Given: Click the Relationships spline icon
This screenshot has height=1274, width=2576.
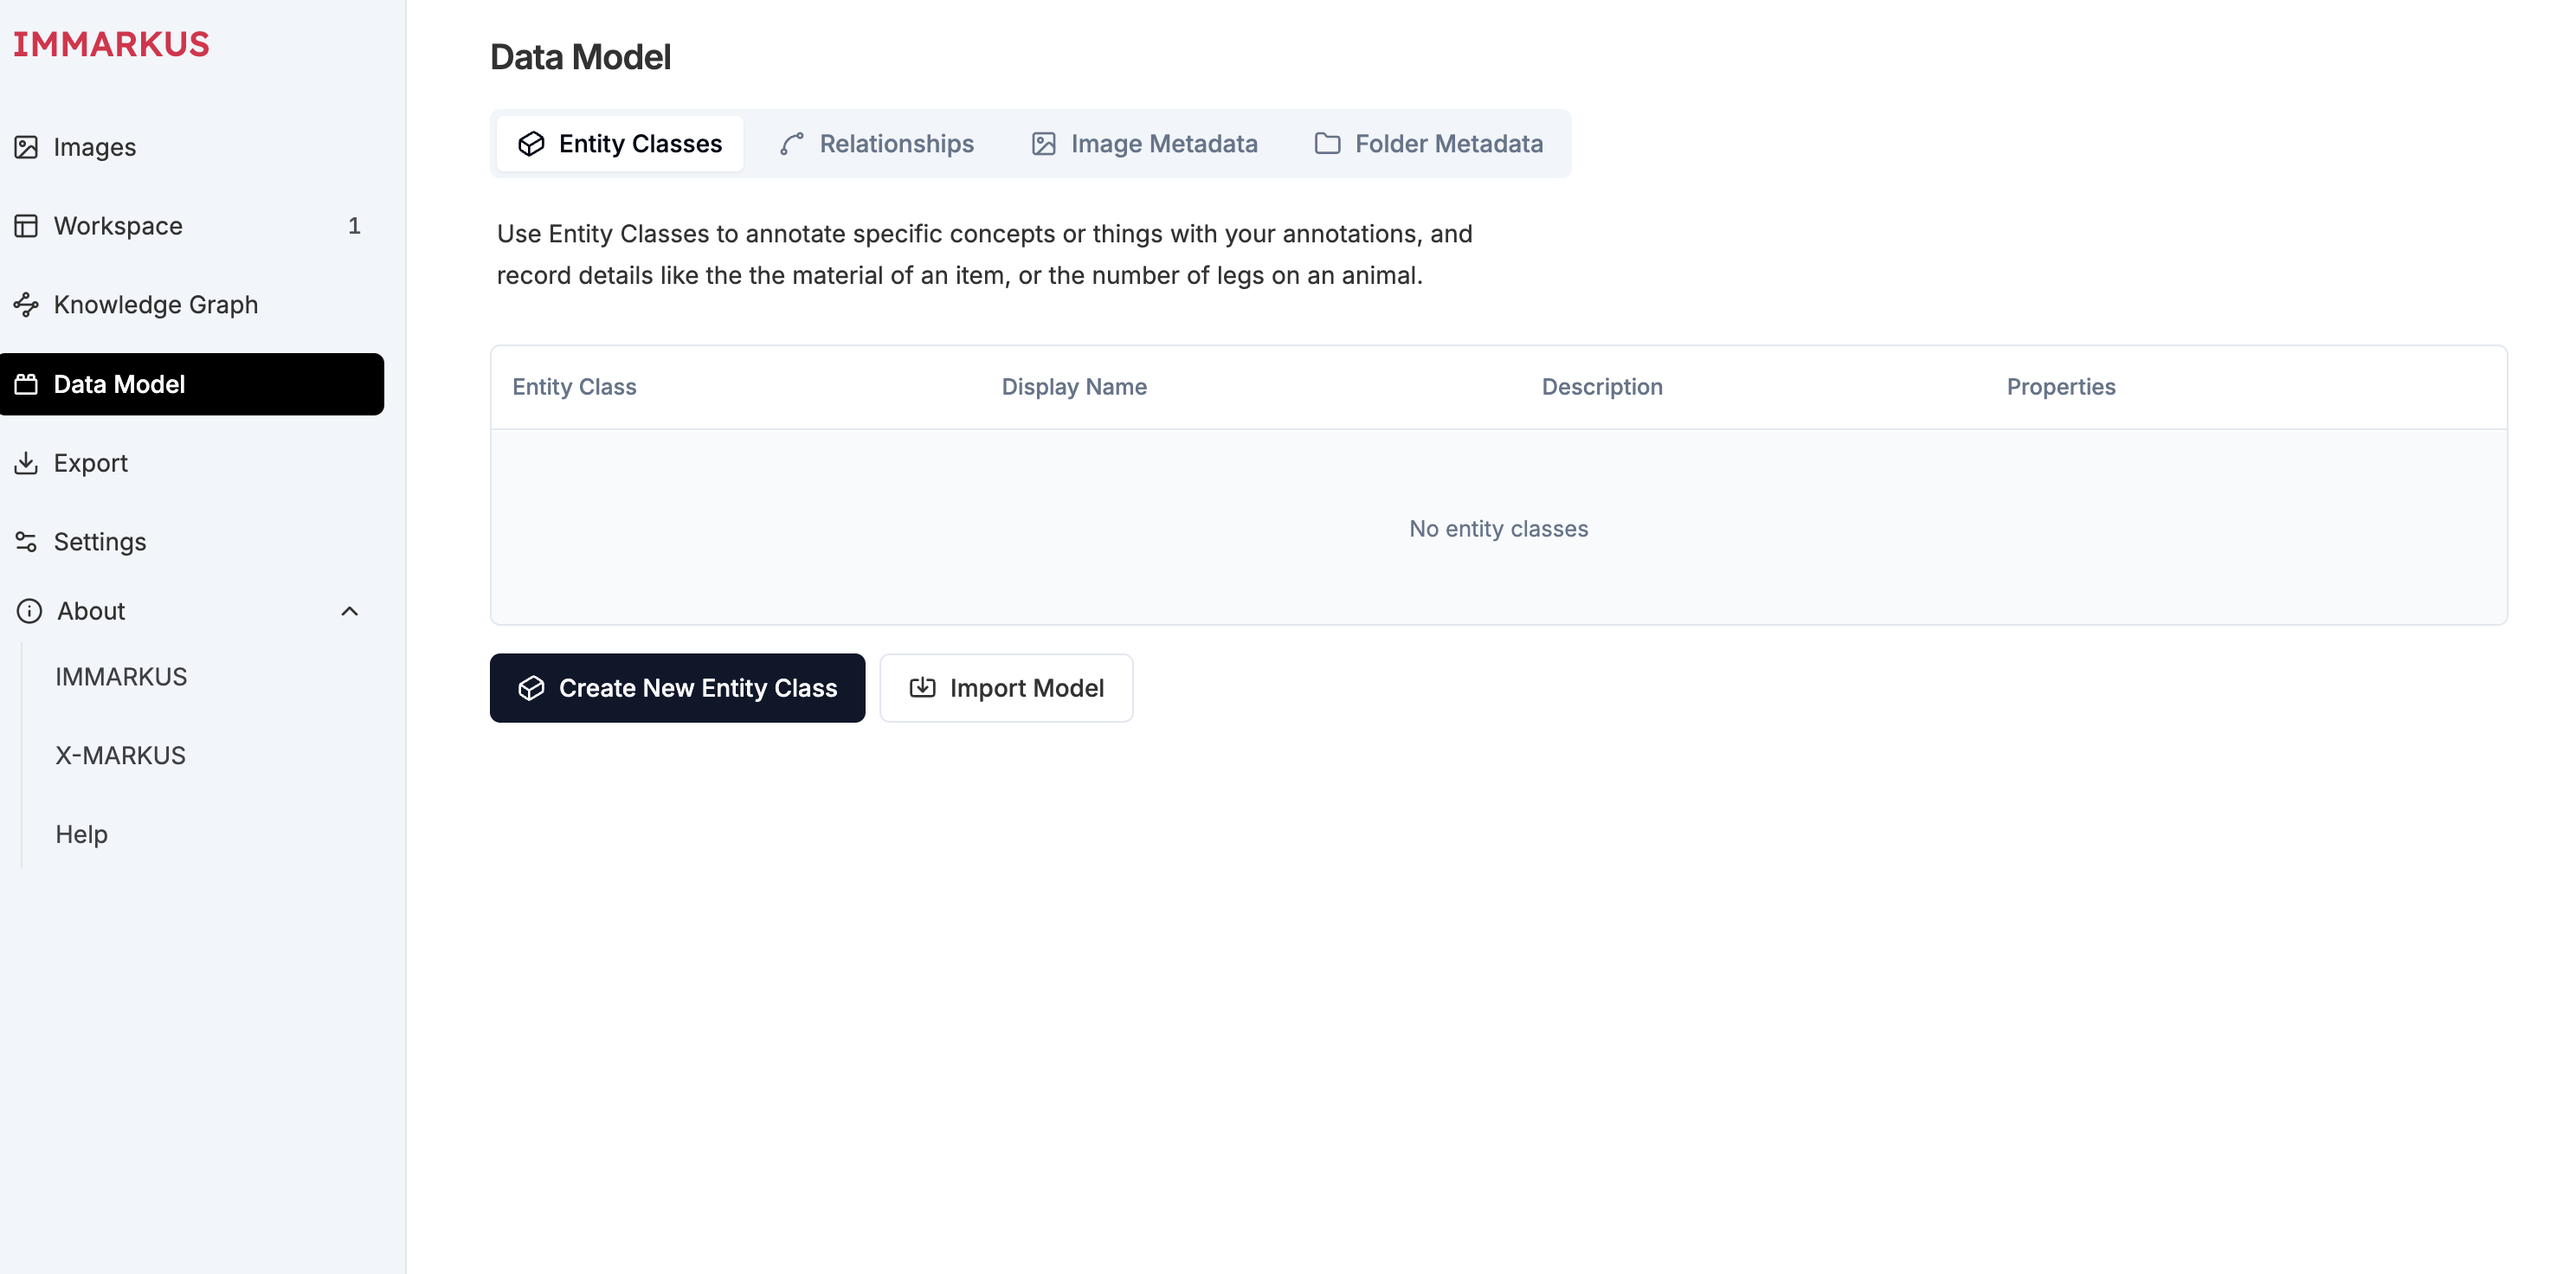Looking at the screenshot, I should (792, 144).
